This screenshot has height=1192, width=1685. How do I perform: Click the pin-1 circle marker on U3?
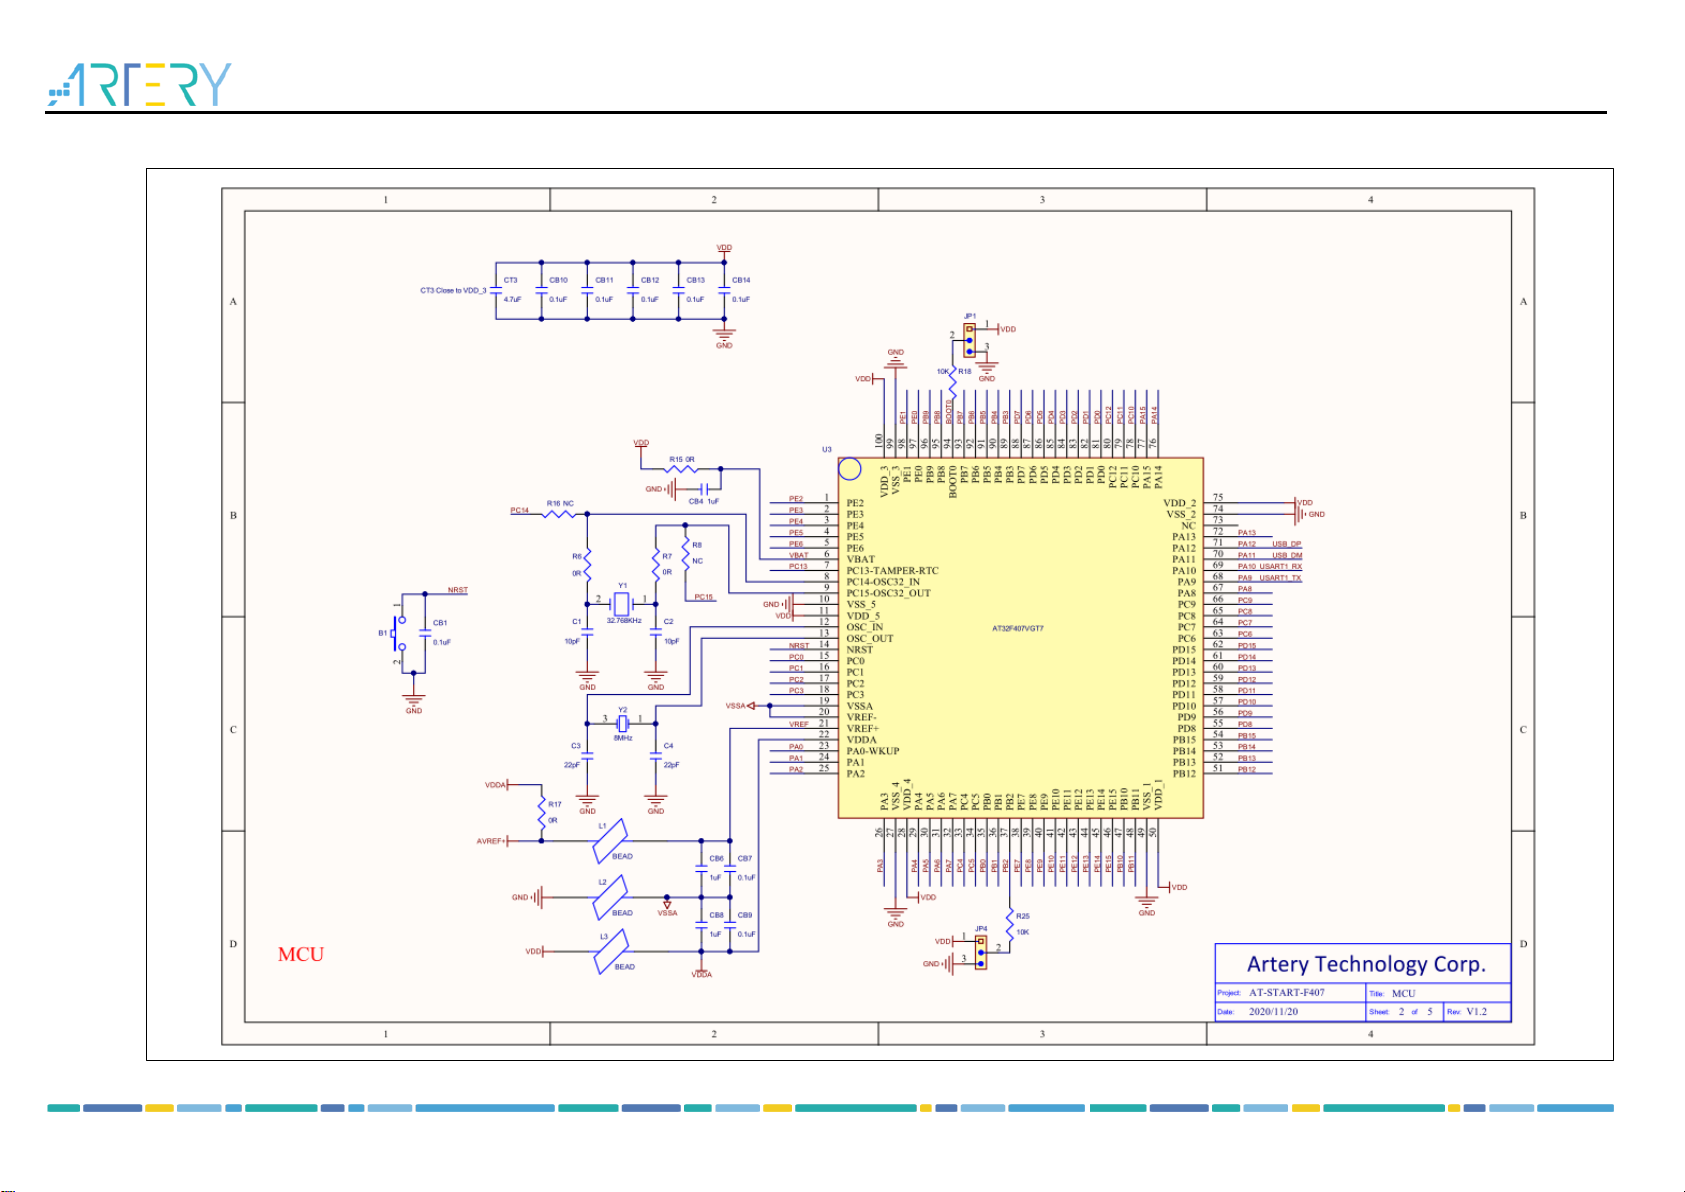849,468
